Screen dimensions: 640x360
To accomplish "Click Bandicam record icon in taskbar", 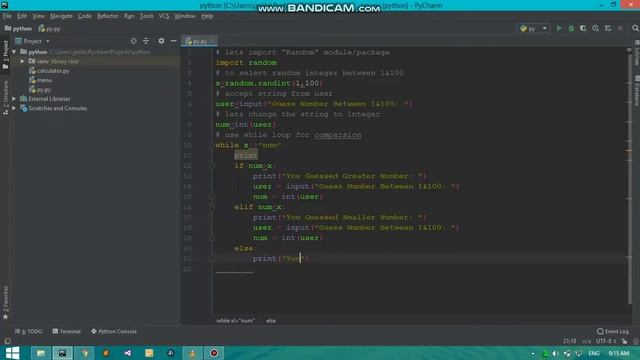I will click(x=214, y=353).
